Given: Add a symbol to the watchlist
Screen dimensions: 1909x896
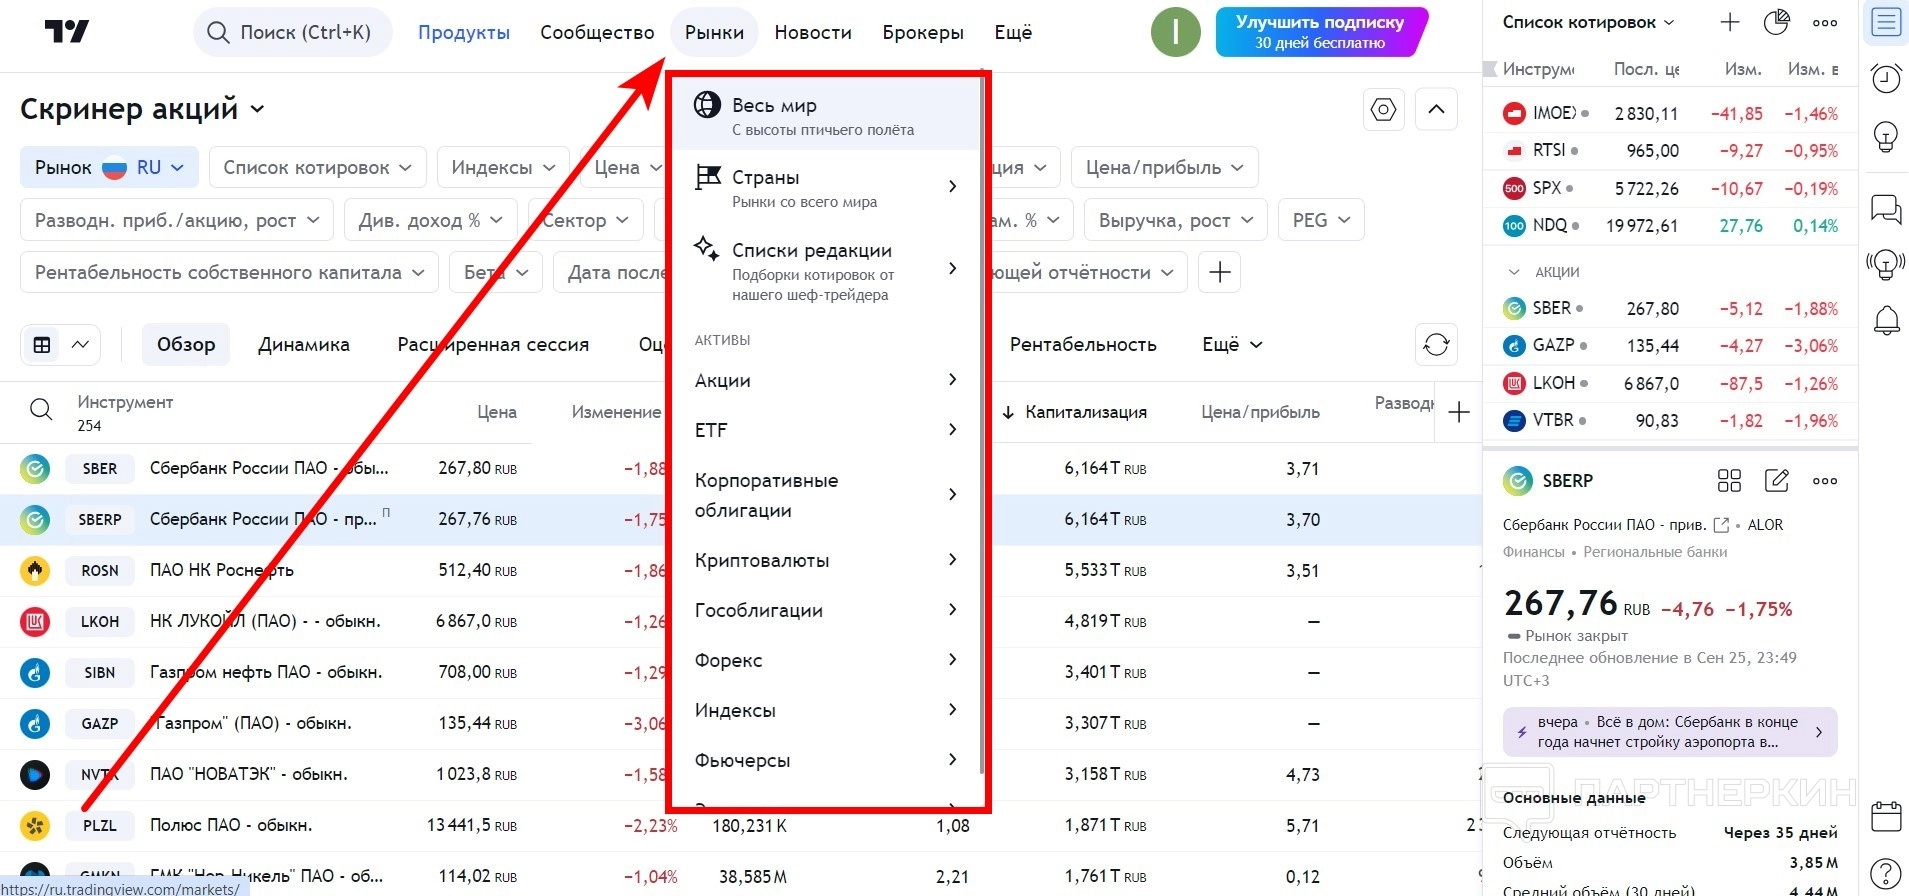Looking at the screenshot, I should point(1730,23).
